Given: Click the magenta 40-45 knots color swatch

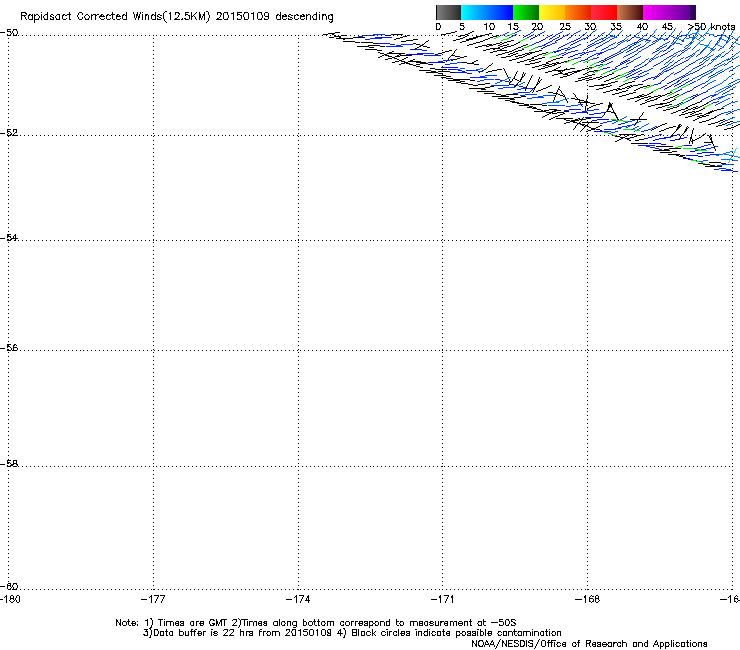Looking at the screenshot, I should pos(656,12).
